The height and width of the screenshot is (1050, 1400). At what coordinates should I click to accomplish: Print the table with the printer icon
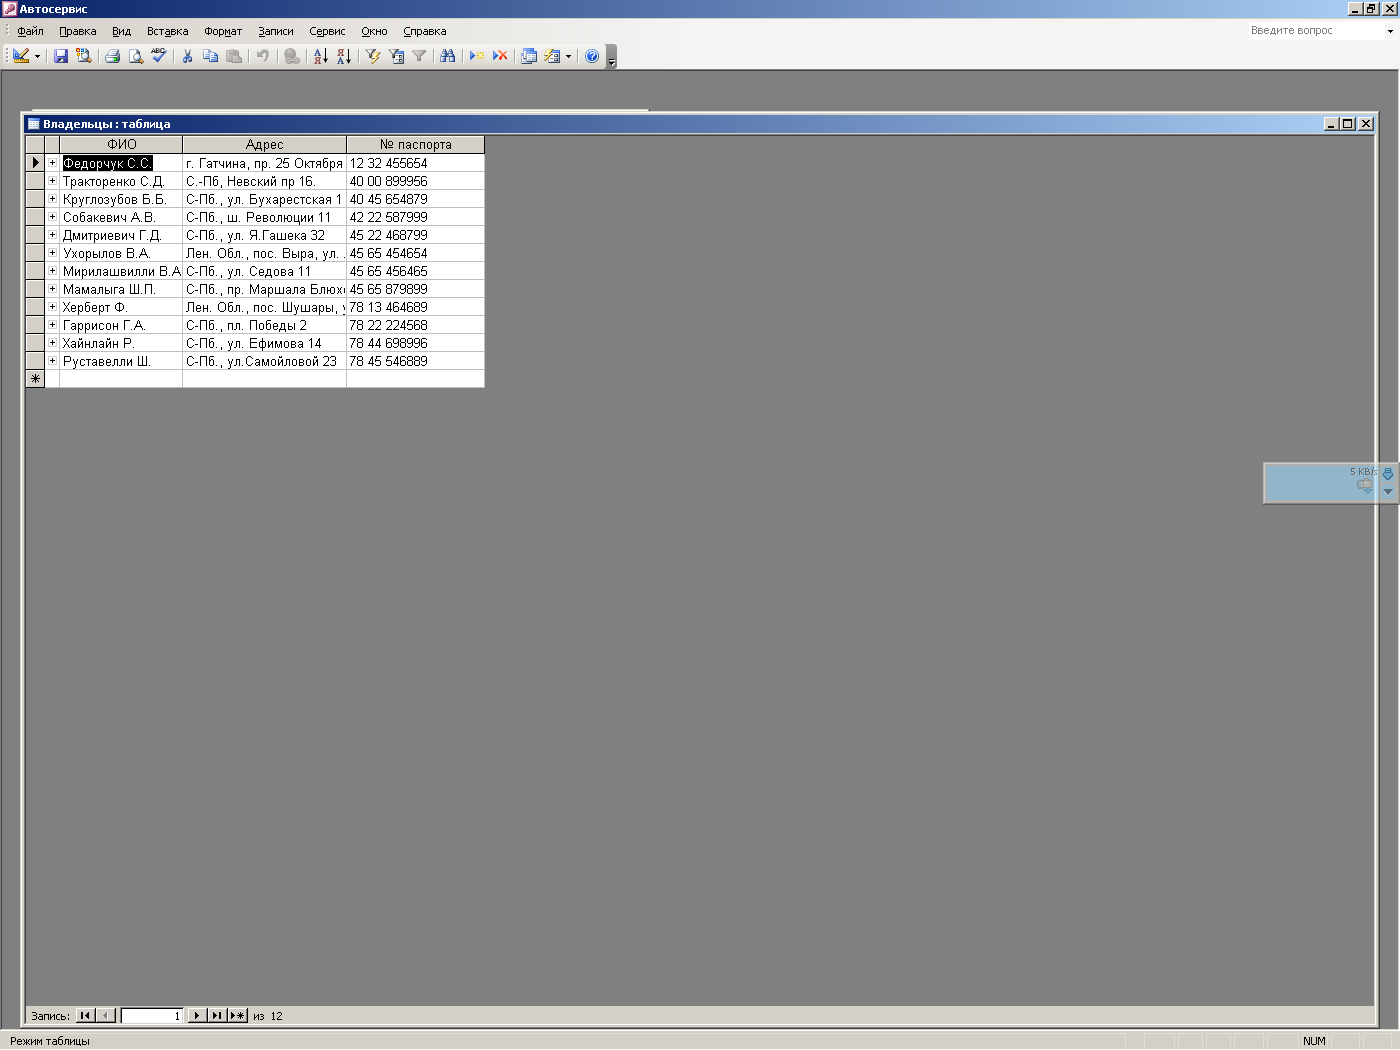(x=113, y=56)
